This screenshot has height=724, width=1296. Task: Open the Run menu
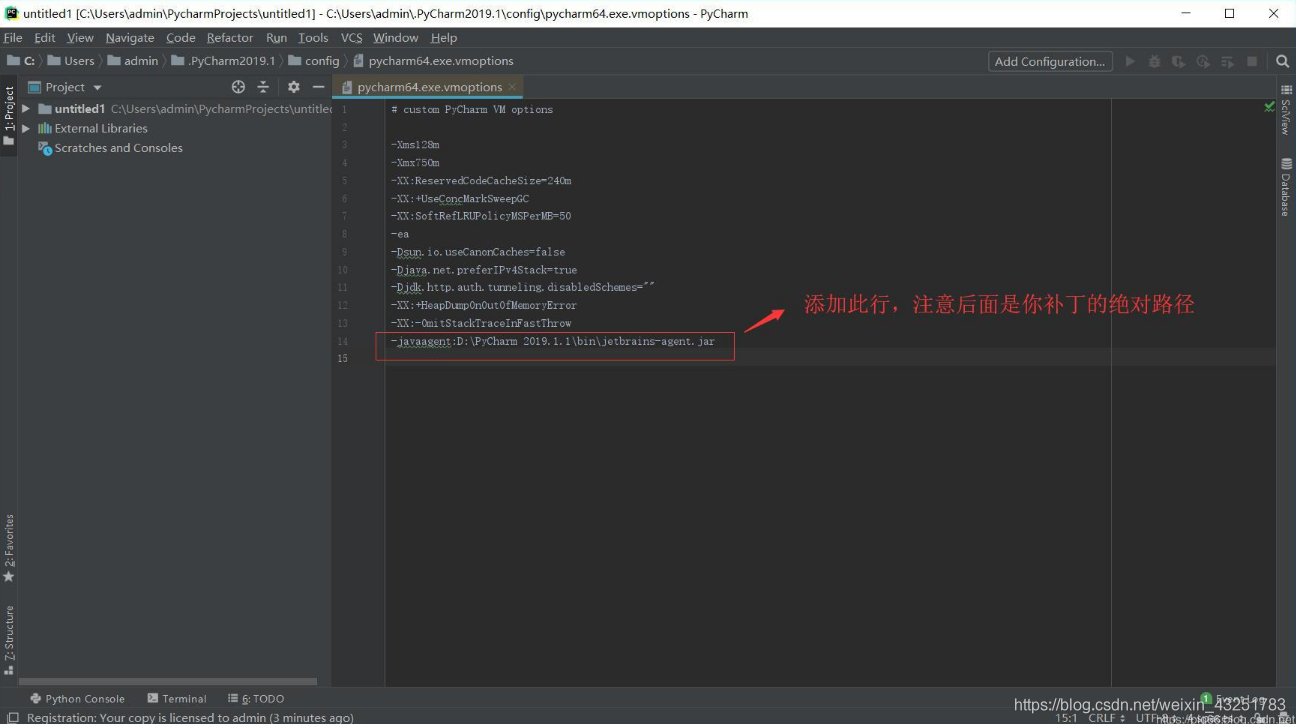277,37
